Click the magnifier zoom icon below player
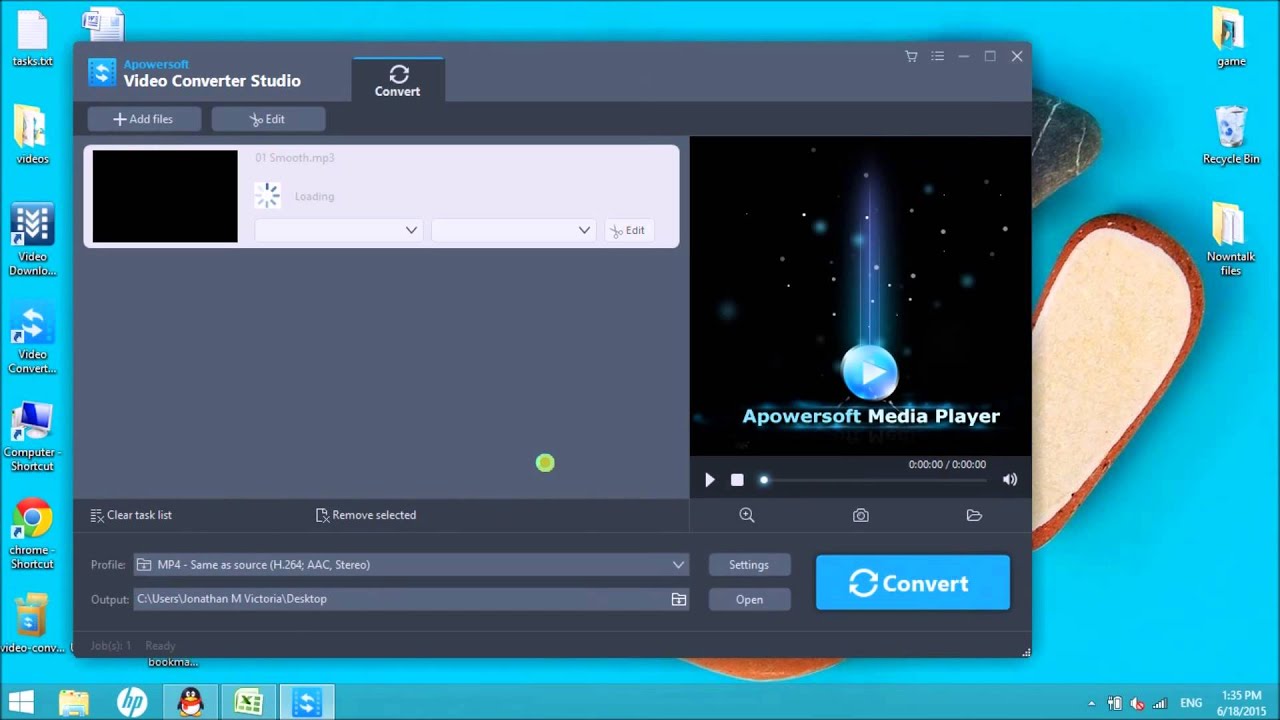1280x720 pixels. (x=747, y=515)
